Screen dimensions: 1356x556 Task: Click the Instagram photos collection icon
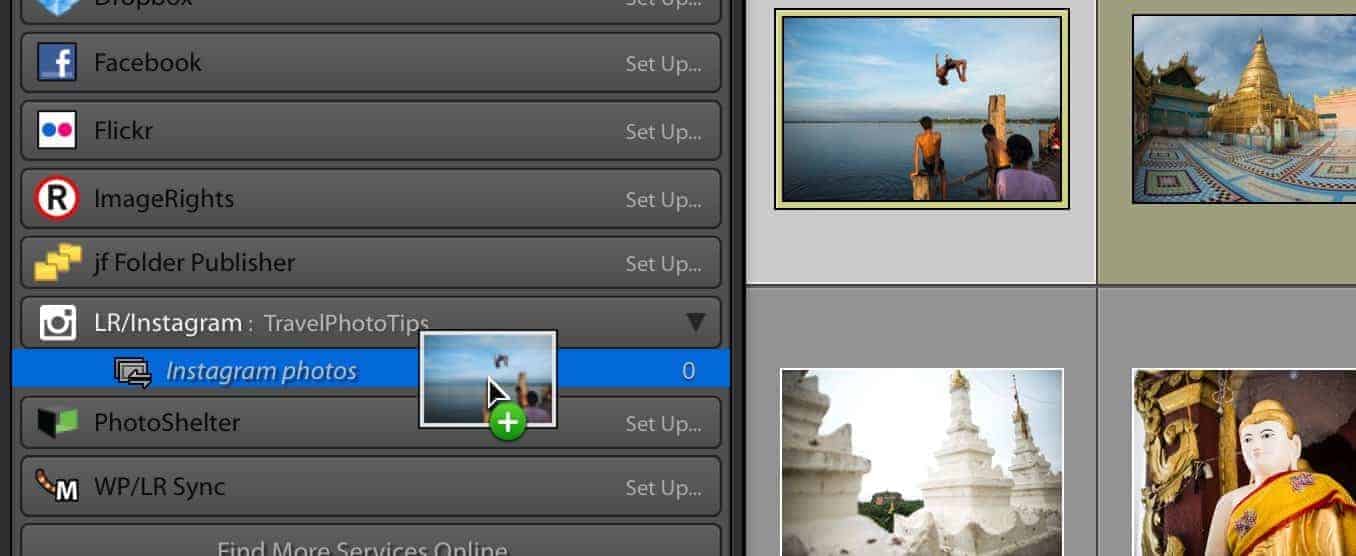(133, 372)
